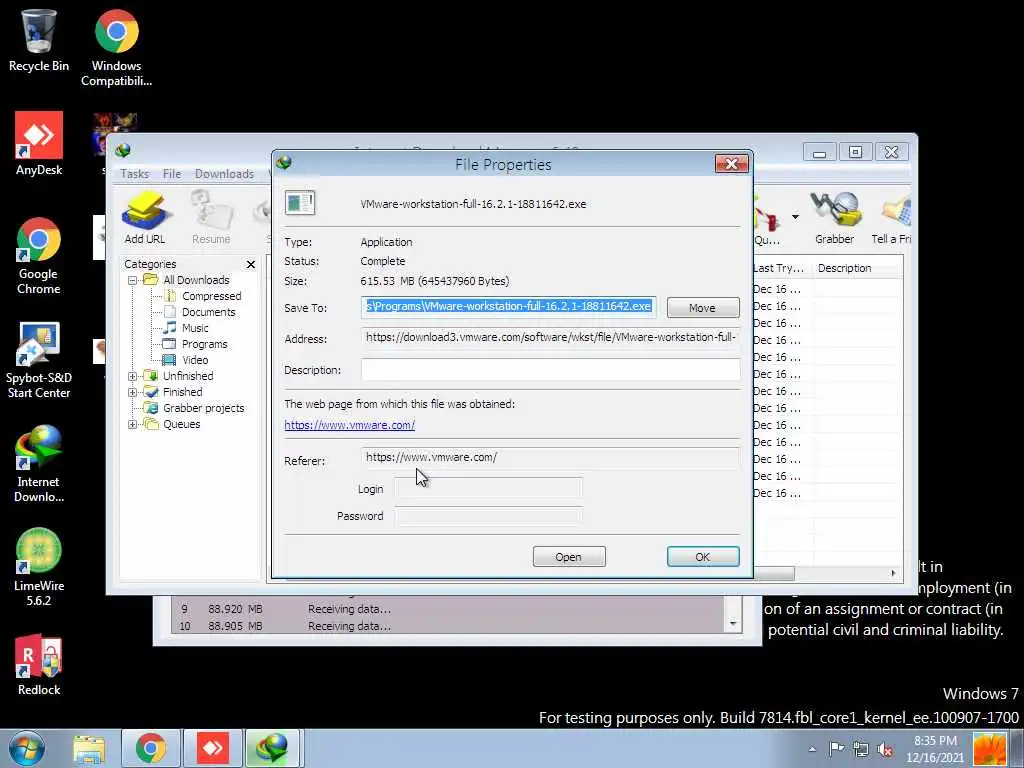Select the Video category
The image size is (1024, 768).
(195, 360)
